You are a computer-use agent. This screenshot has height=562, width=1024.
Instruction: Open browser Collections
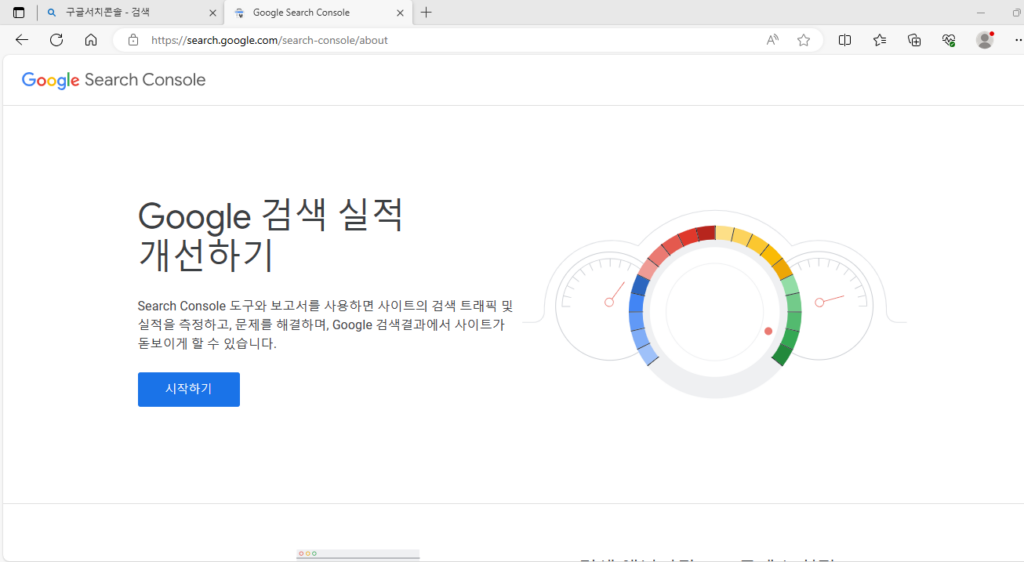(914, 40)
